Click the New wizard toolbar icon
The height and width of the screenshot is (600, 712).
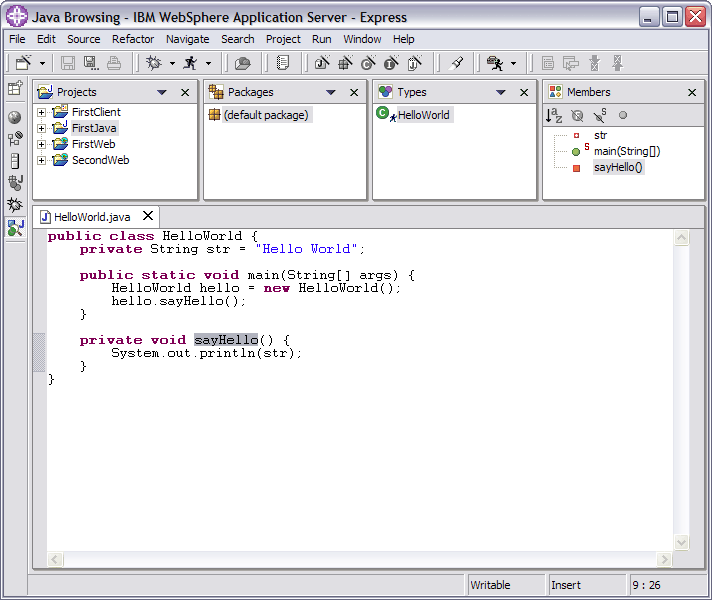[x=23, y=63]
